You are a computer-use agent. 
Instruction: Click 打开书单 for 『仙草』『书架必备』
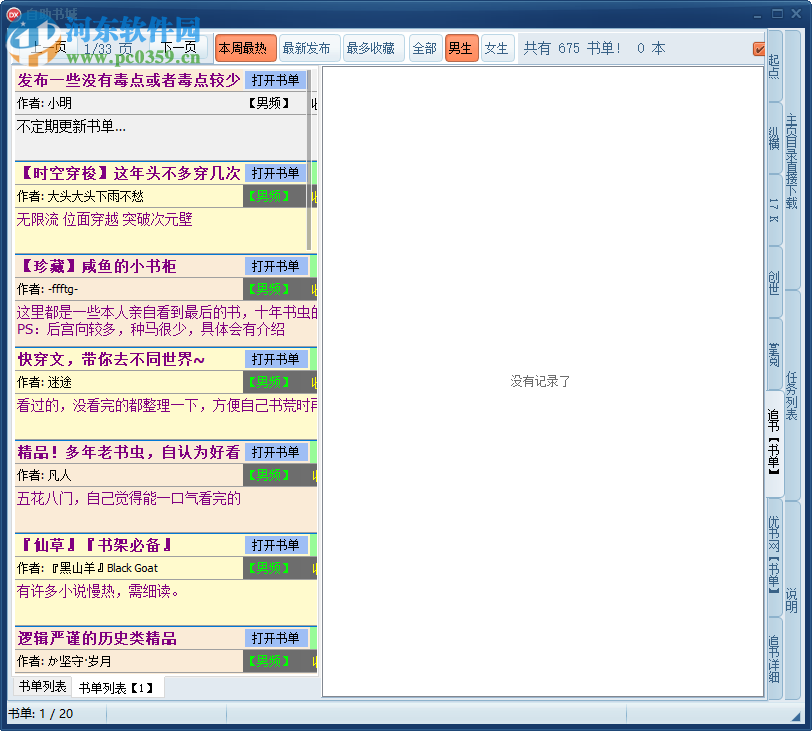276,545
